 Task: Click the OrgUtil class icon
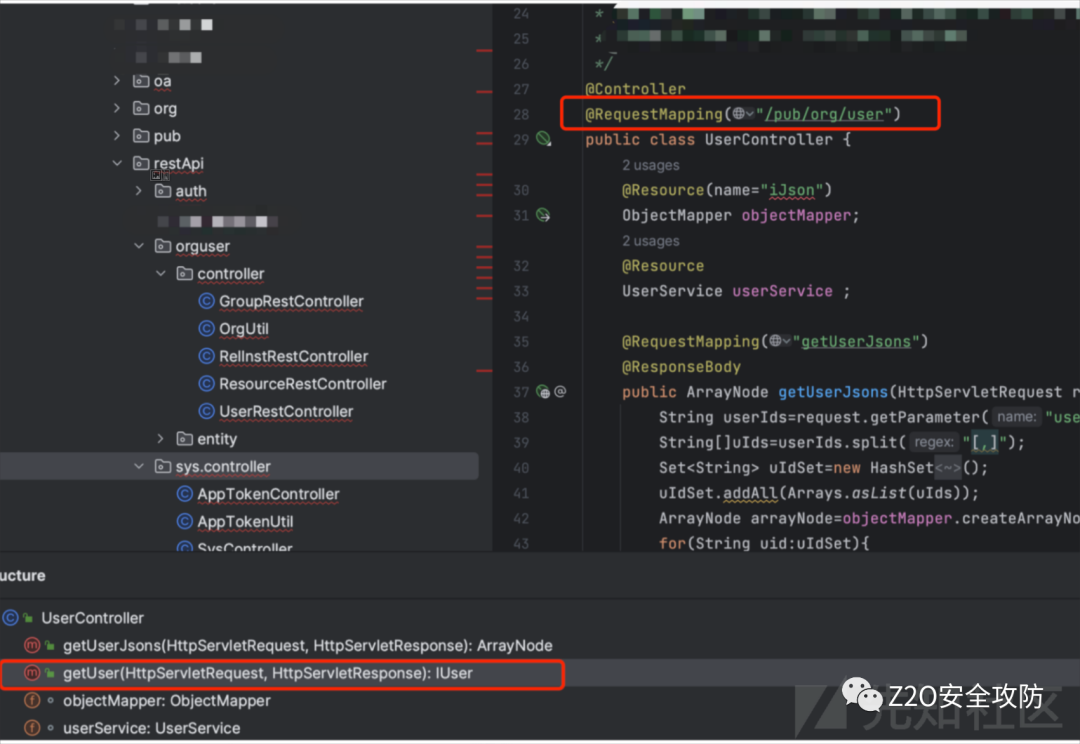tap(206, 329)
